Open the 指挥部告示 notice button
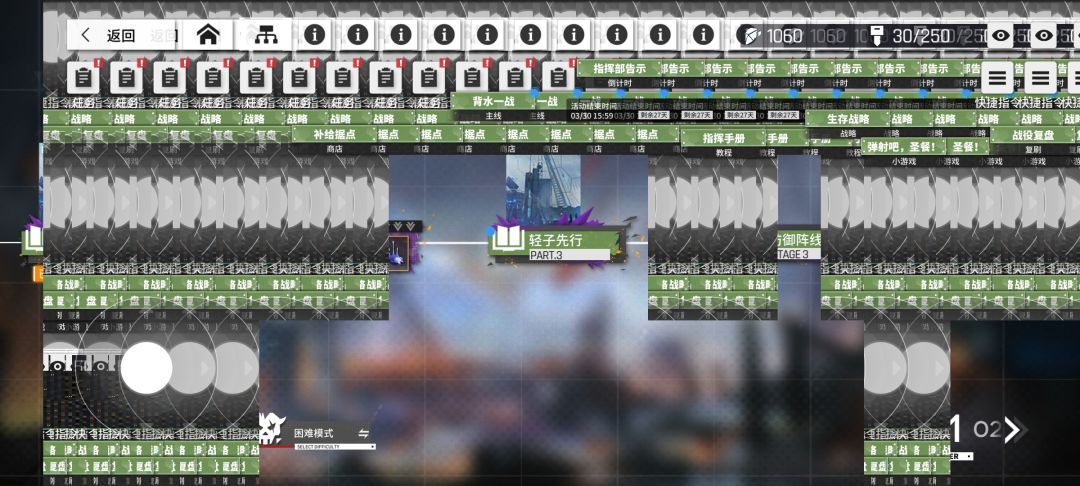 [x=619, y=69]
